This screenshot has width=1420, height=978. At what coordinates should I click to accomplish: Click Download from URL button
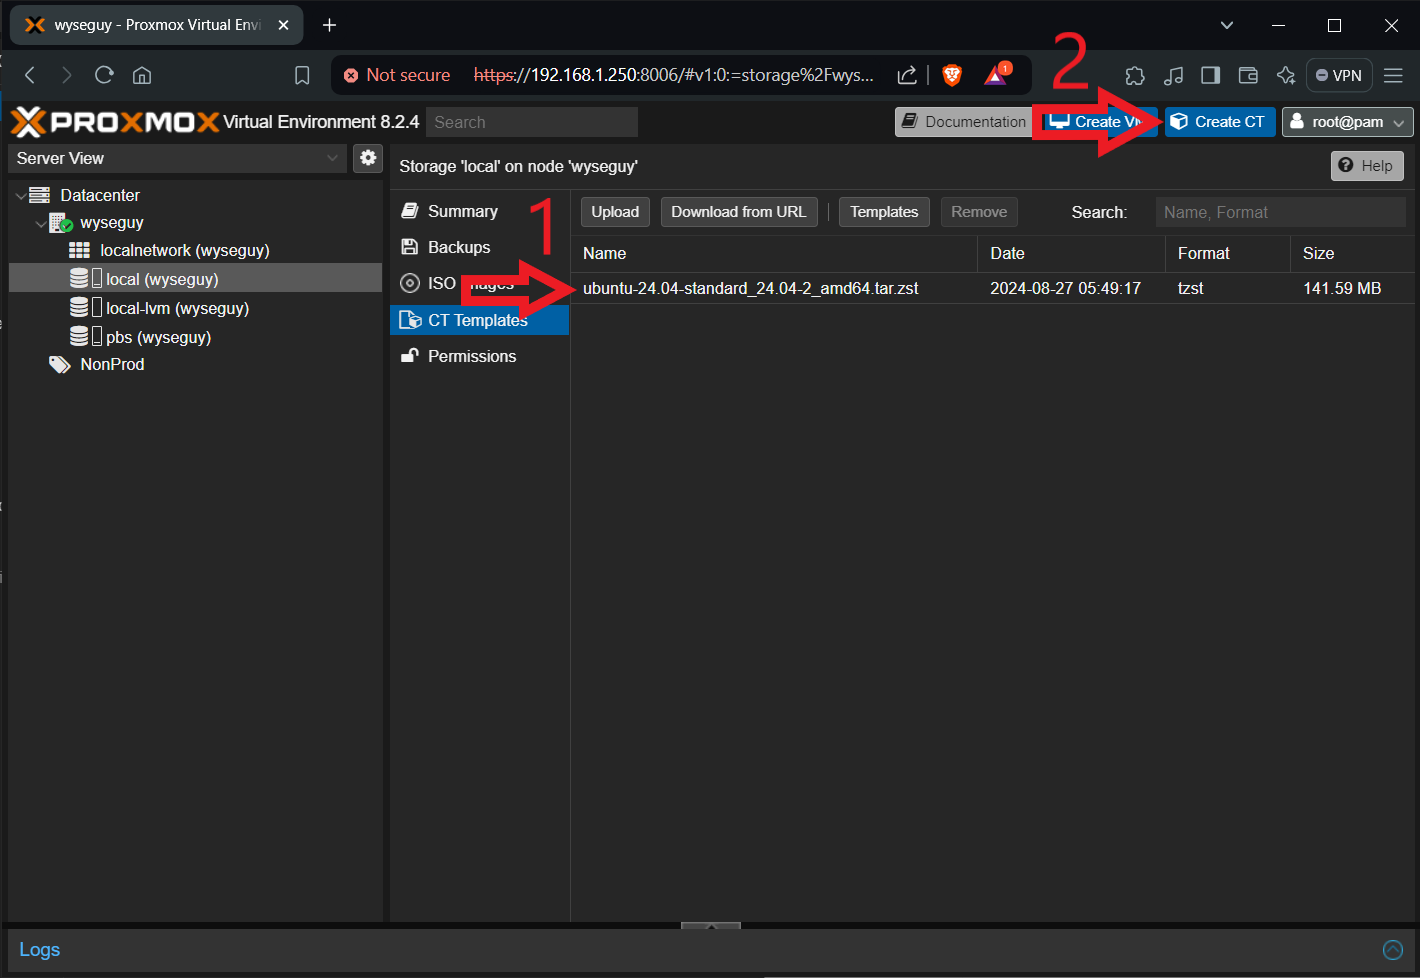(739, 212)
